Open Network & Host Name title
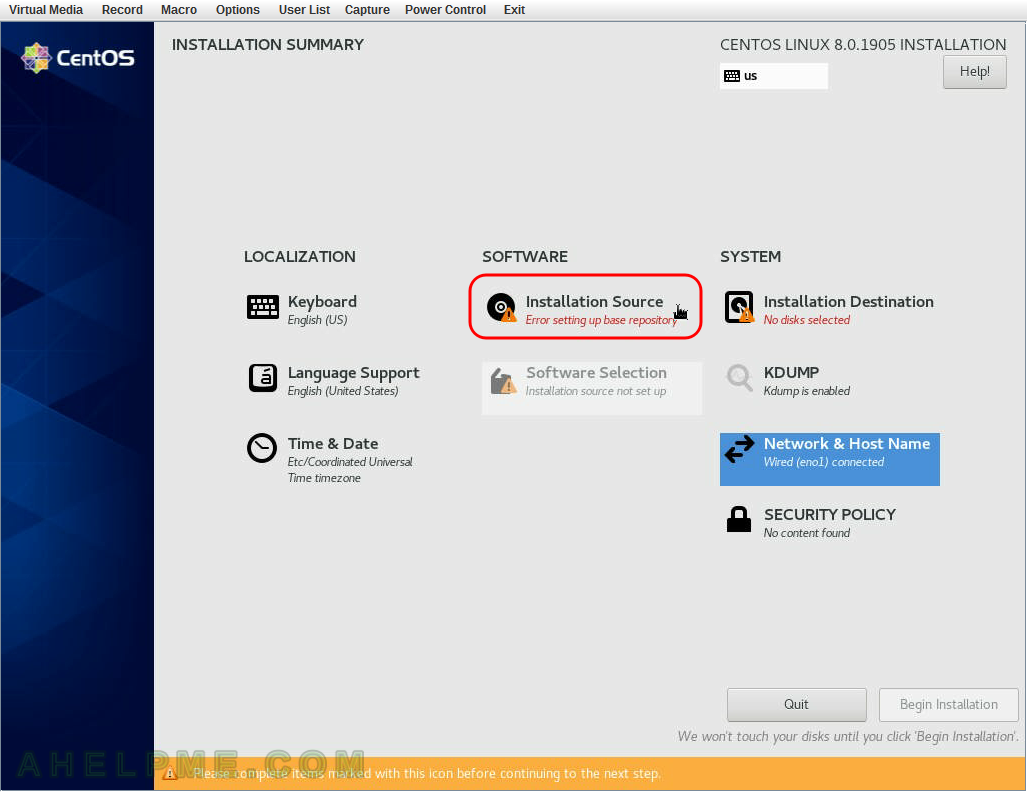Viewport: 1027px width, 792px height. [847, 443]
